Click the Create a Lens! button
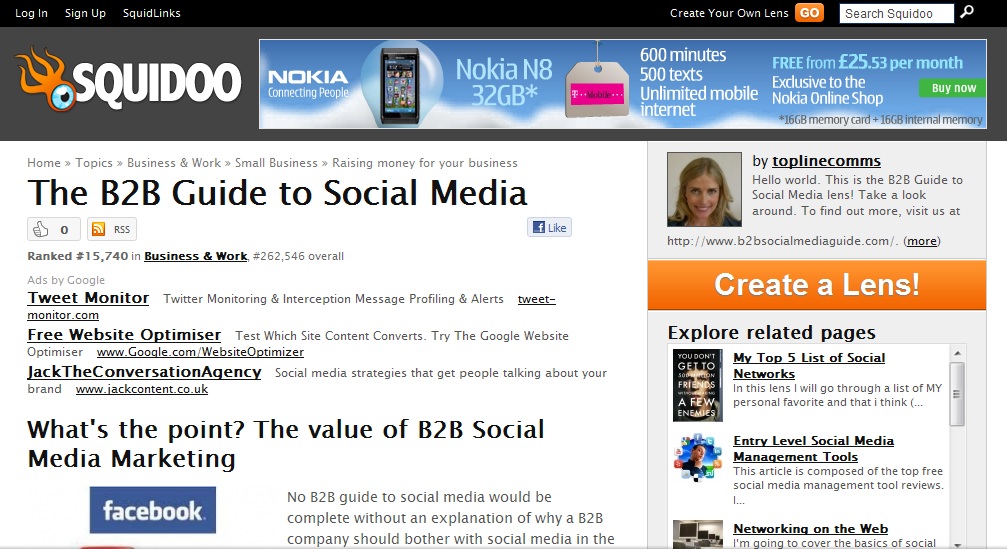1007x549 pixels. click(x=817, y=285)
